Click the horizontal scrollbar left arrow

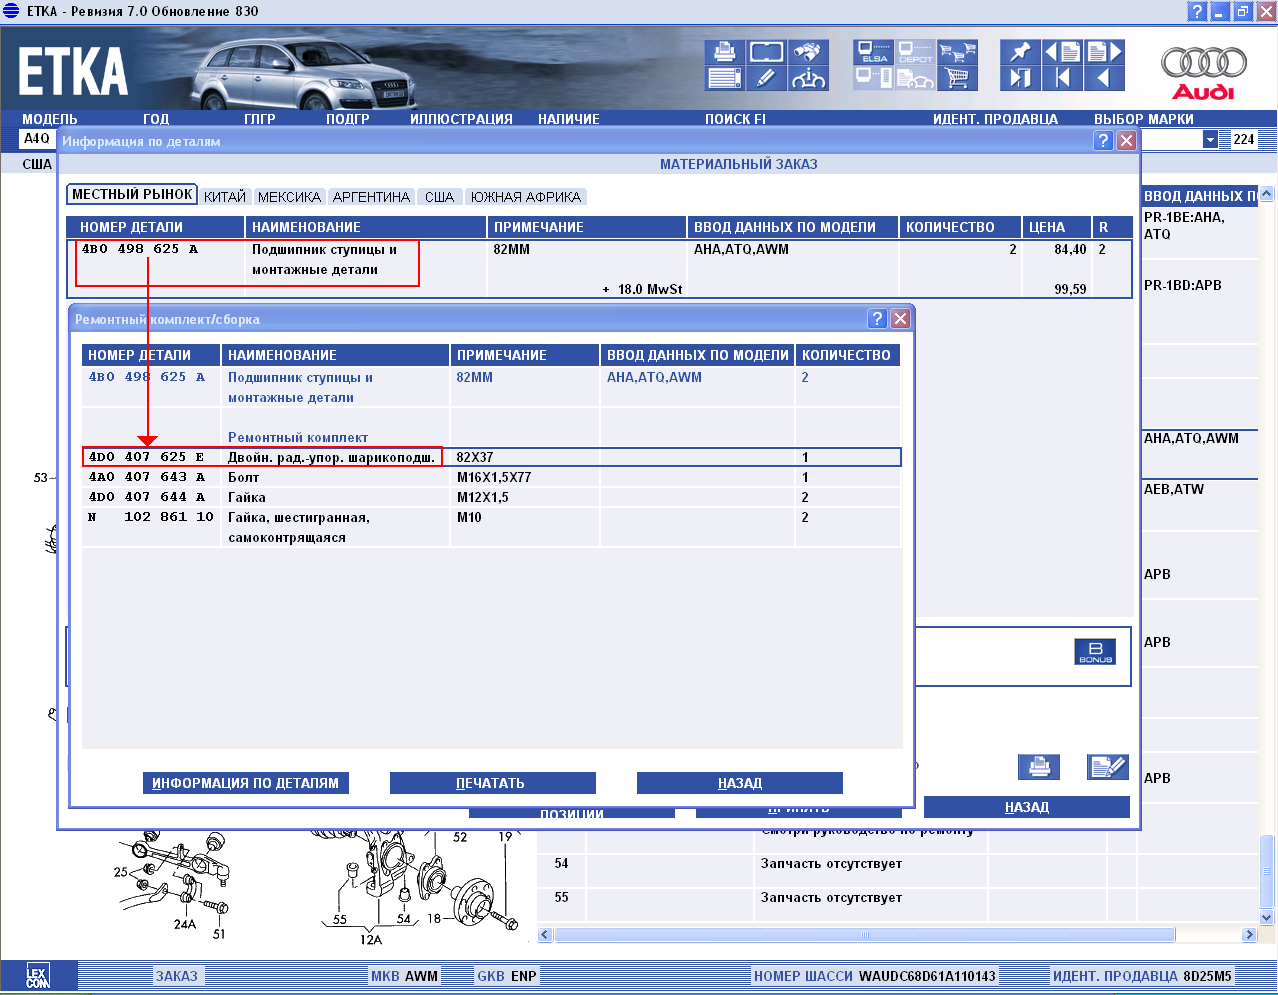pos(545,935)
